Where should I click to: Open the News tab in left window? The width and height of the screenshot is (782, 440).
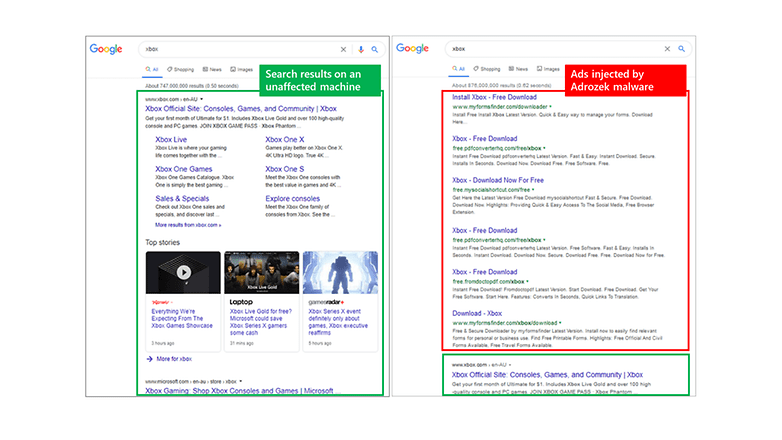[x=212, y=69]
